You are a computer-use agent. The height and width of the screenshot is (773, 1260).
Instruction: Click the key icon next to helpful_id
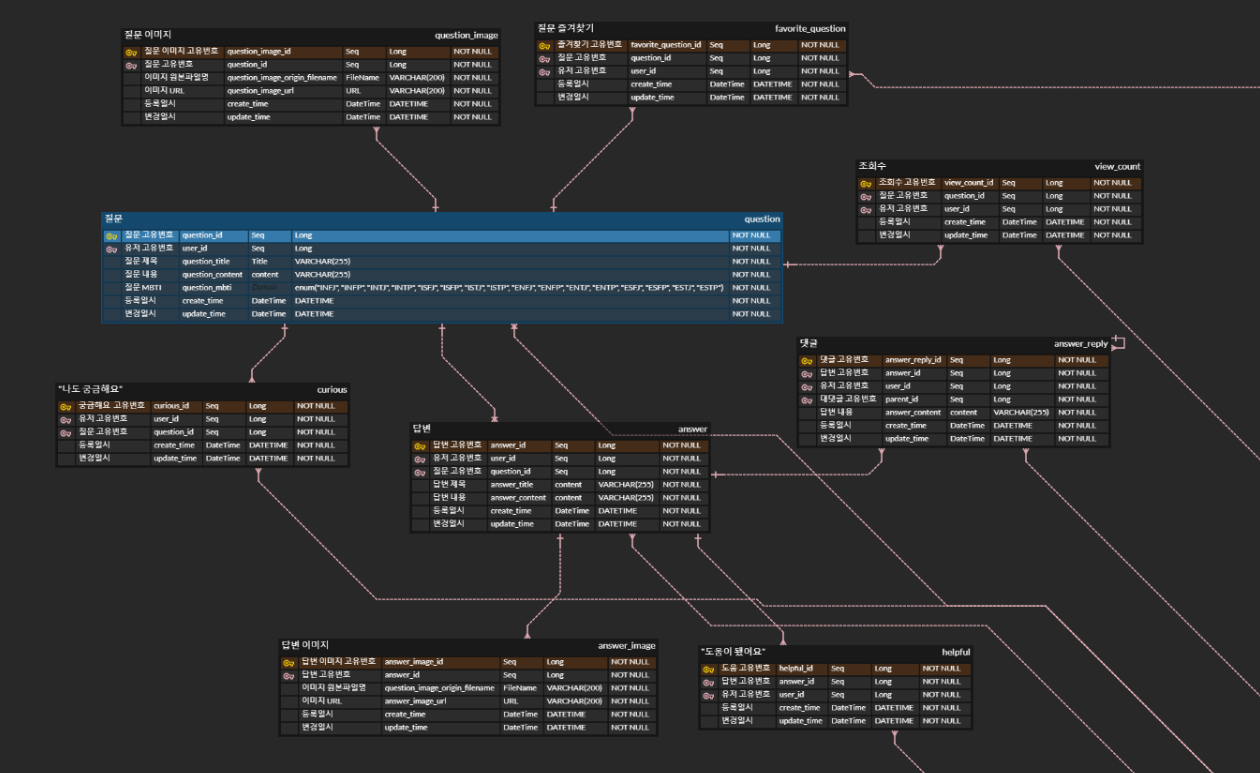click(x=711, y=667)
